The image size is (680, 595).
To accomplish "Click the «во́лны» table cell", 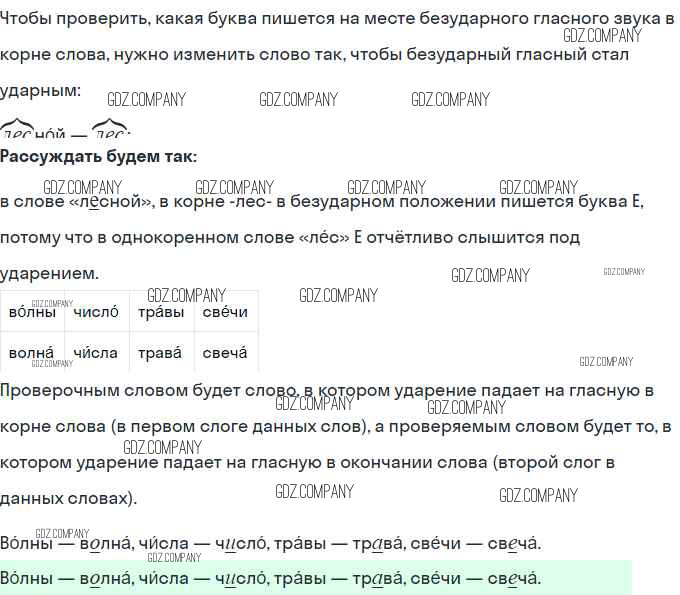I will pos(33,313).
